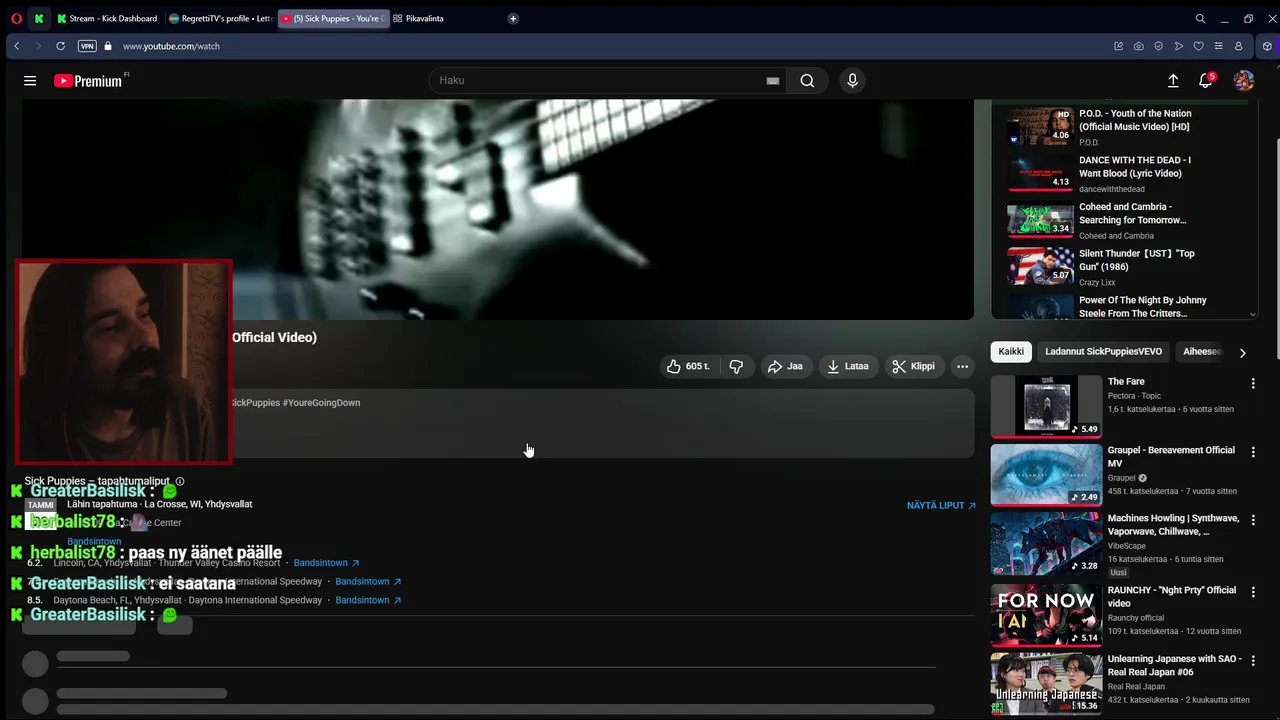Open options menu for Unlearning Japanese
This screenshot has height=720, width=1280.
point(1253,661)
